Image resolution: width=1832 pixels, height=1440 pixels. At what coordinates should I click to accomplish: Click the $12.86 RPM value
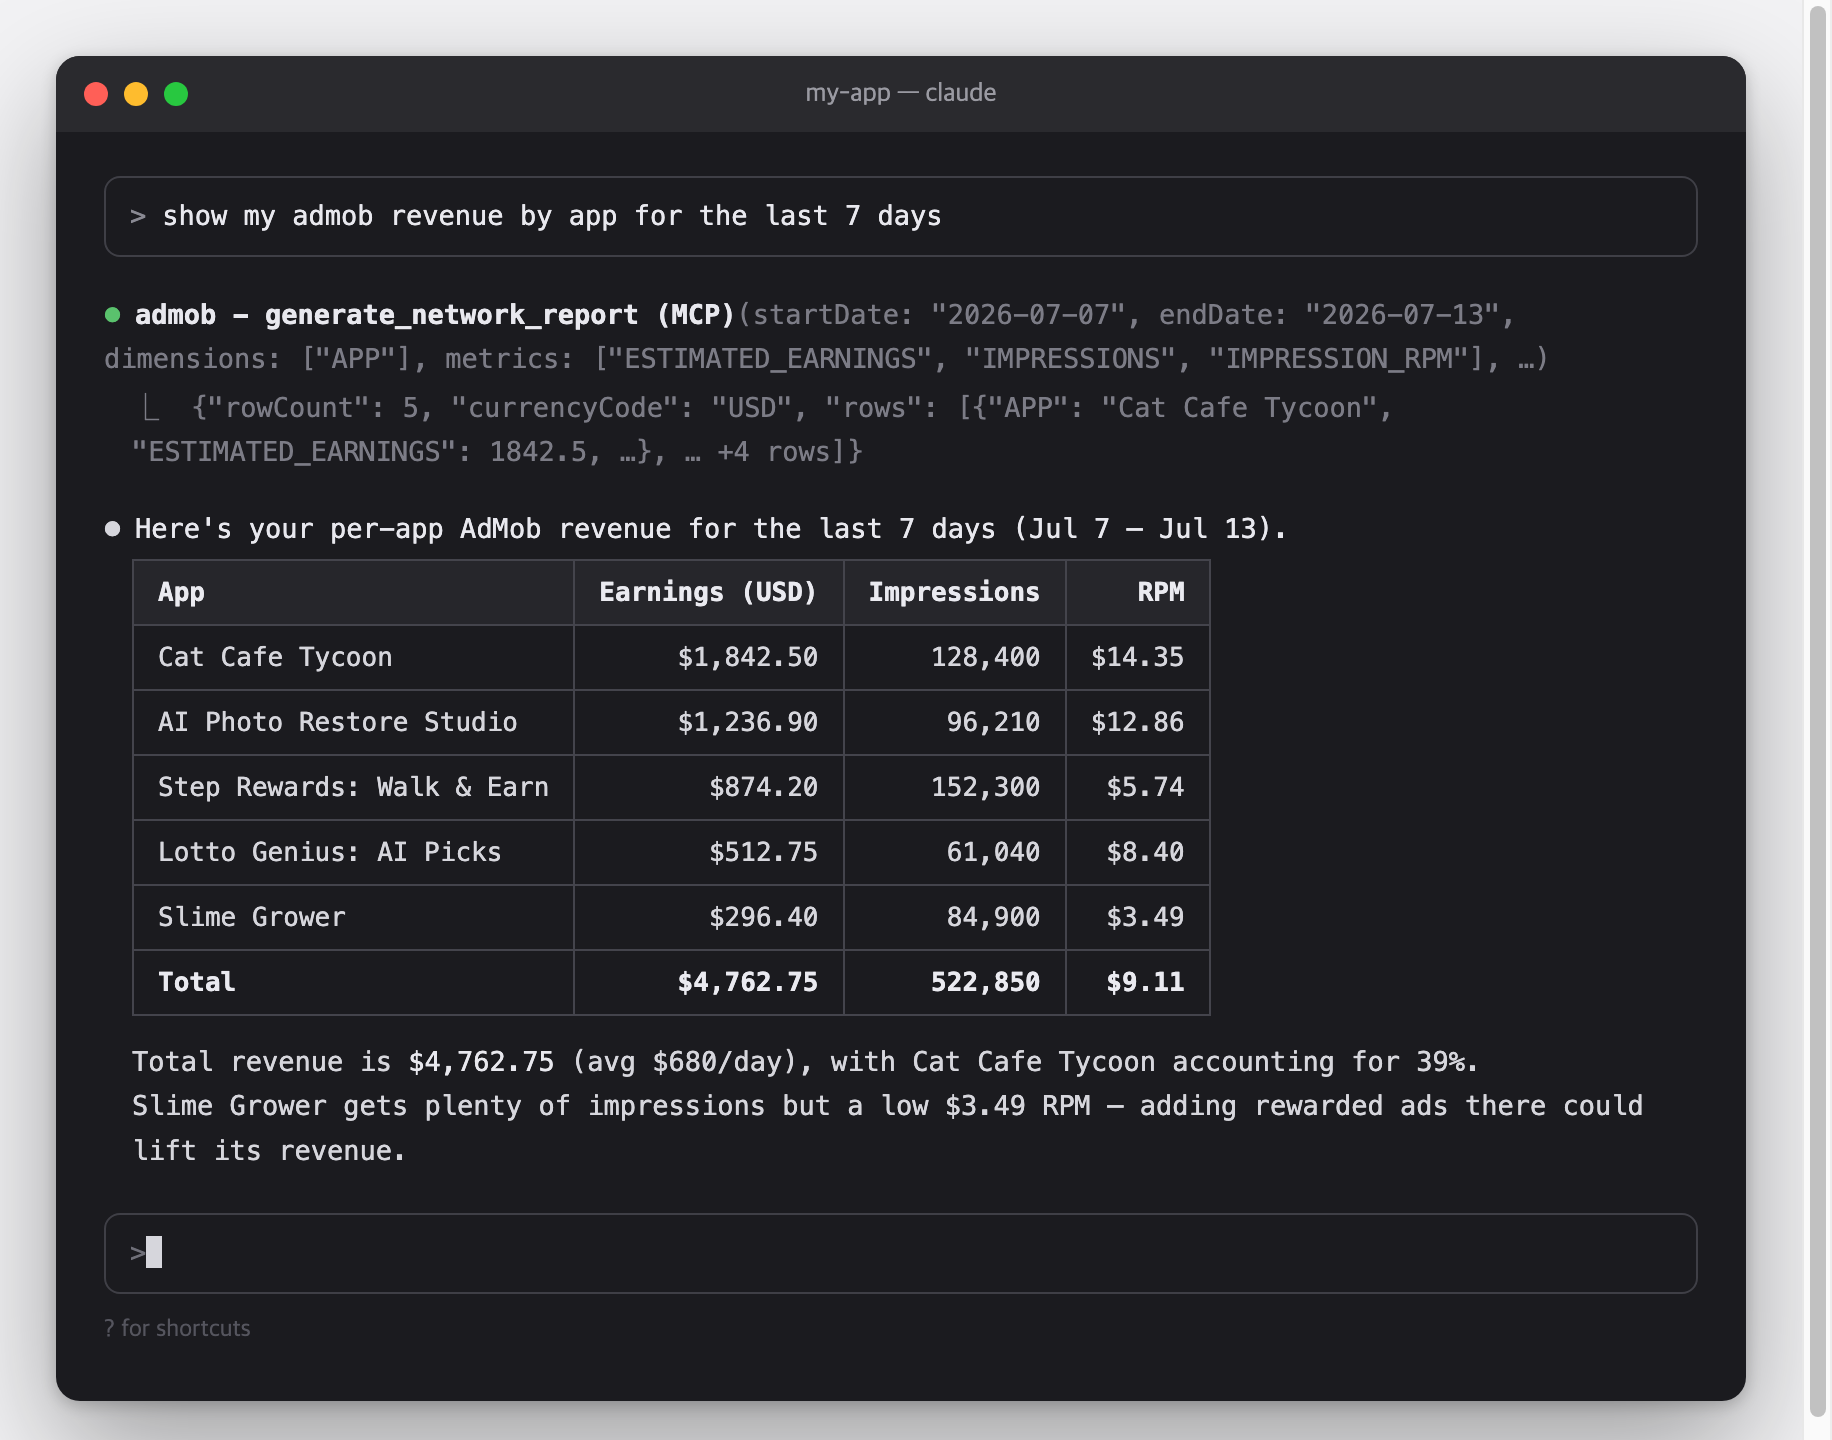[x=1137, y=722]
